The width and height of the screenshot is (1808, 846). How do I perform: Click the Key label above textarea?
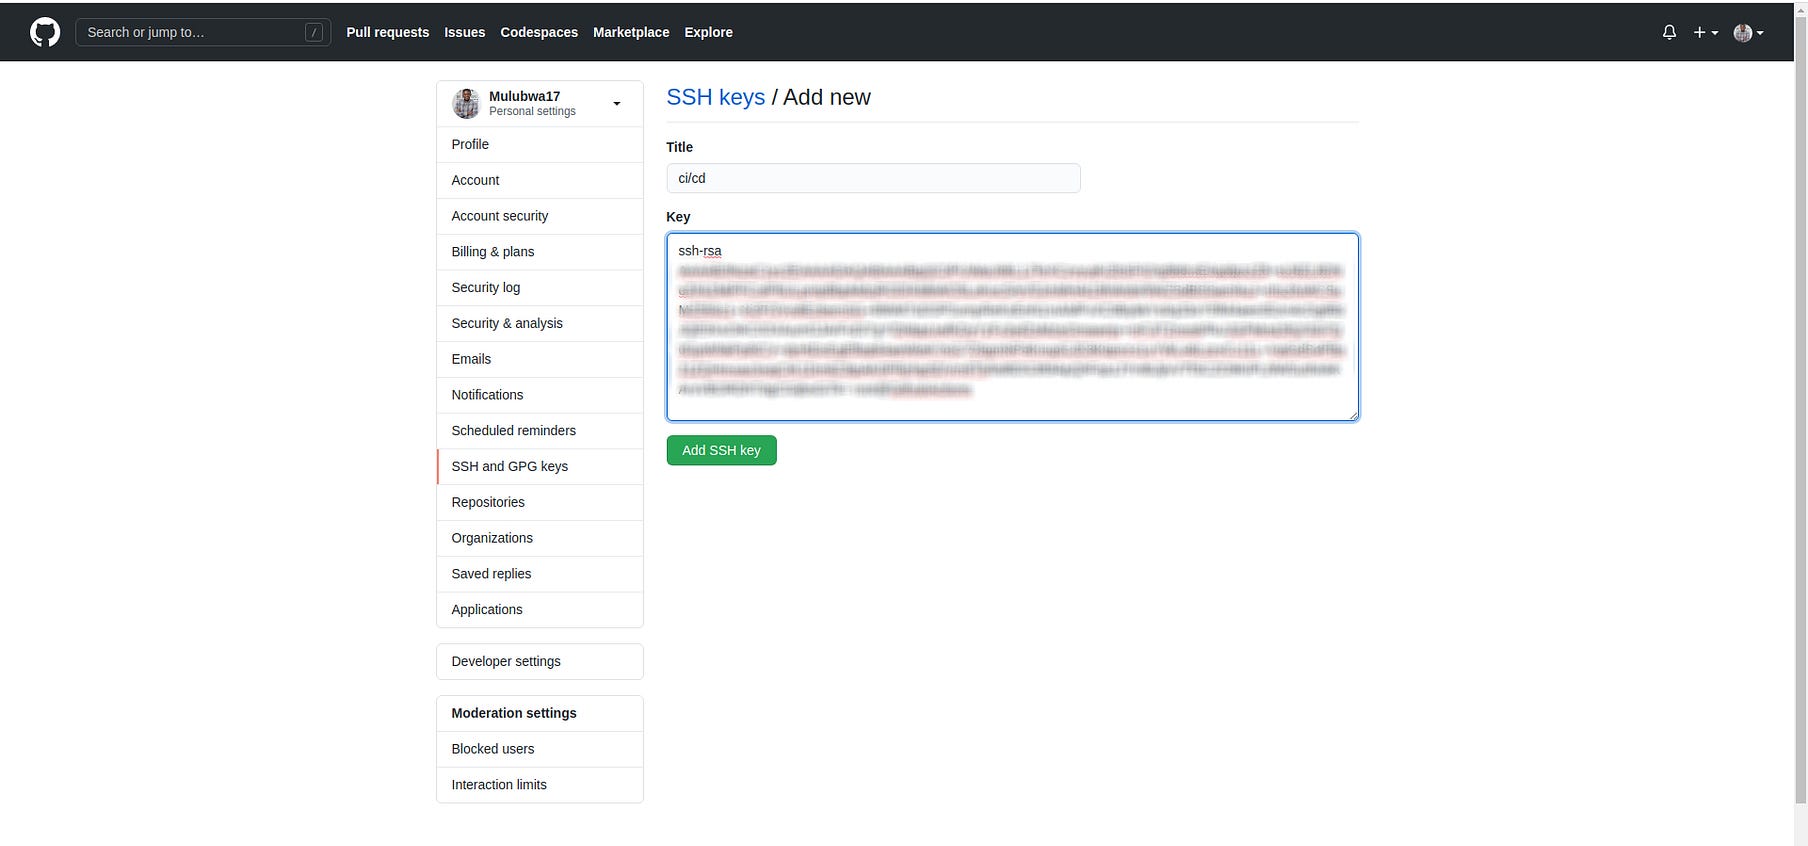678,217
